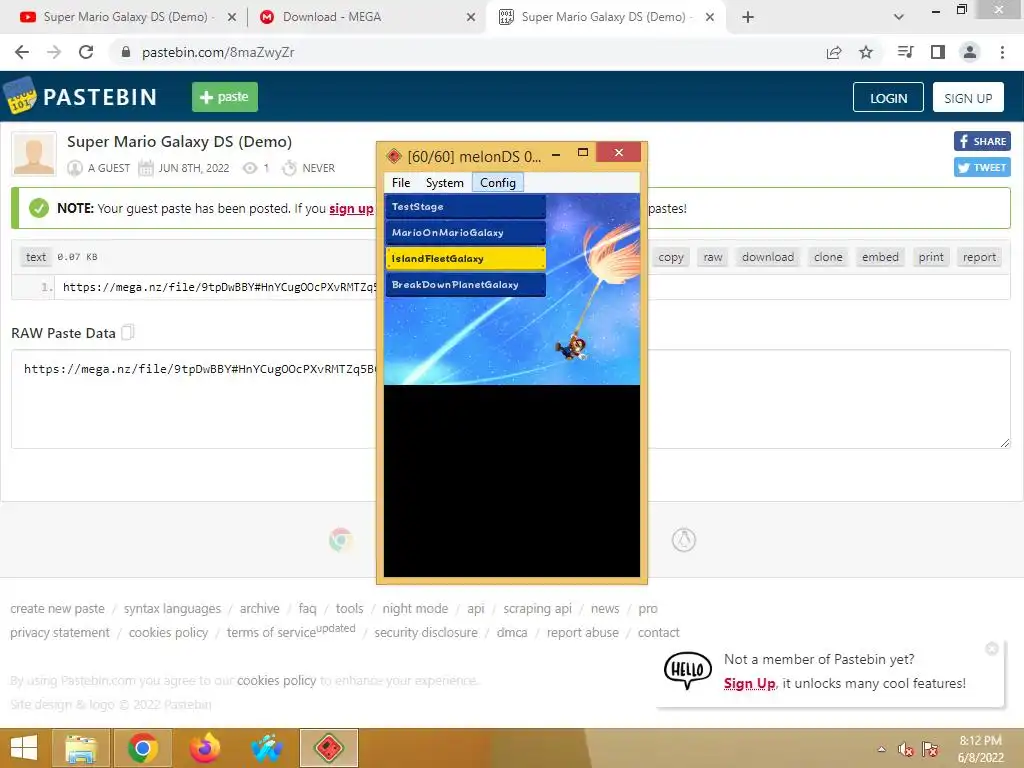Click the muted volume icon in system tray
This screenshot has width=1024, height=768.
pos(905,749)
